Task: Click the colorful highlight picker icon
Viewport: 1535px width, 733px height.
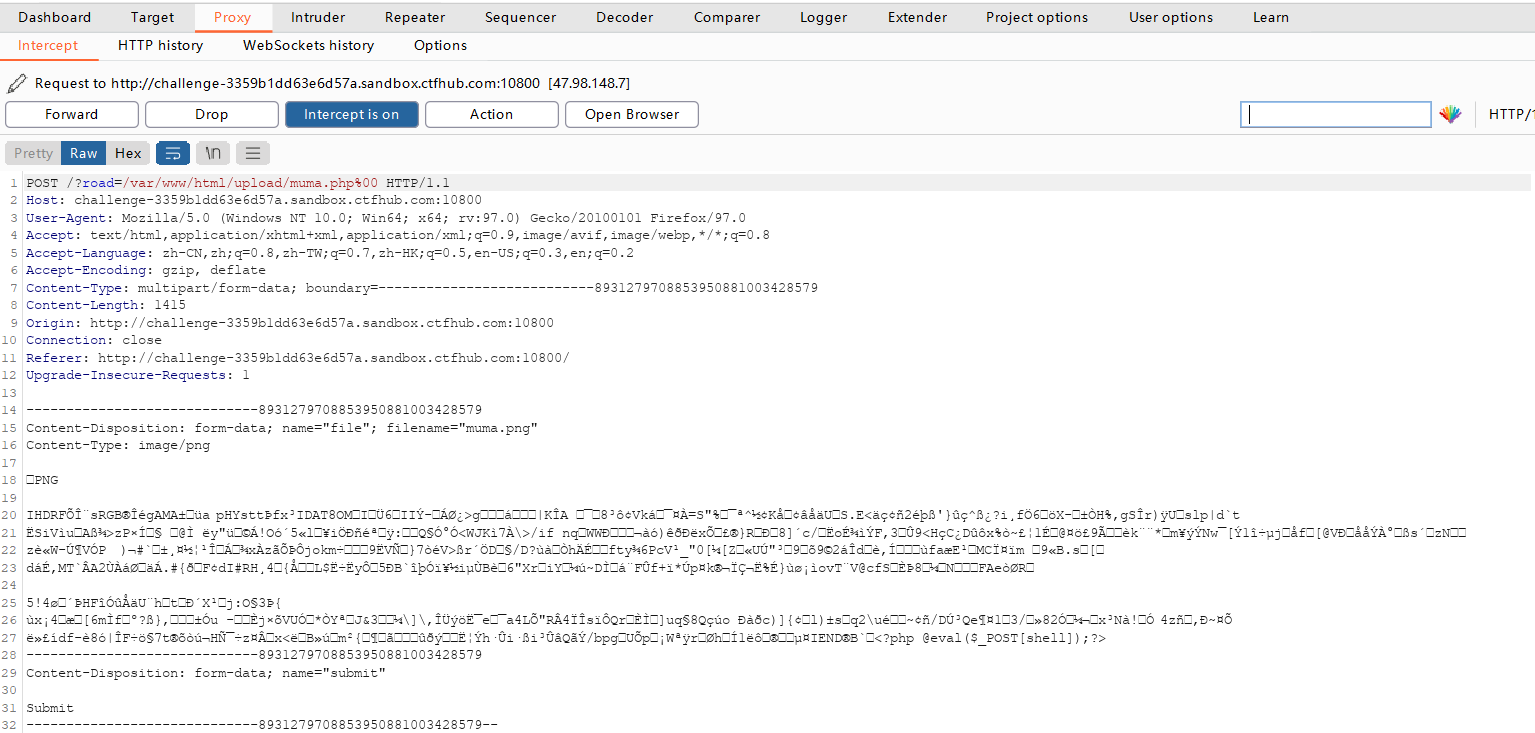Action: pos(1450,114)
